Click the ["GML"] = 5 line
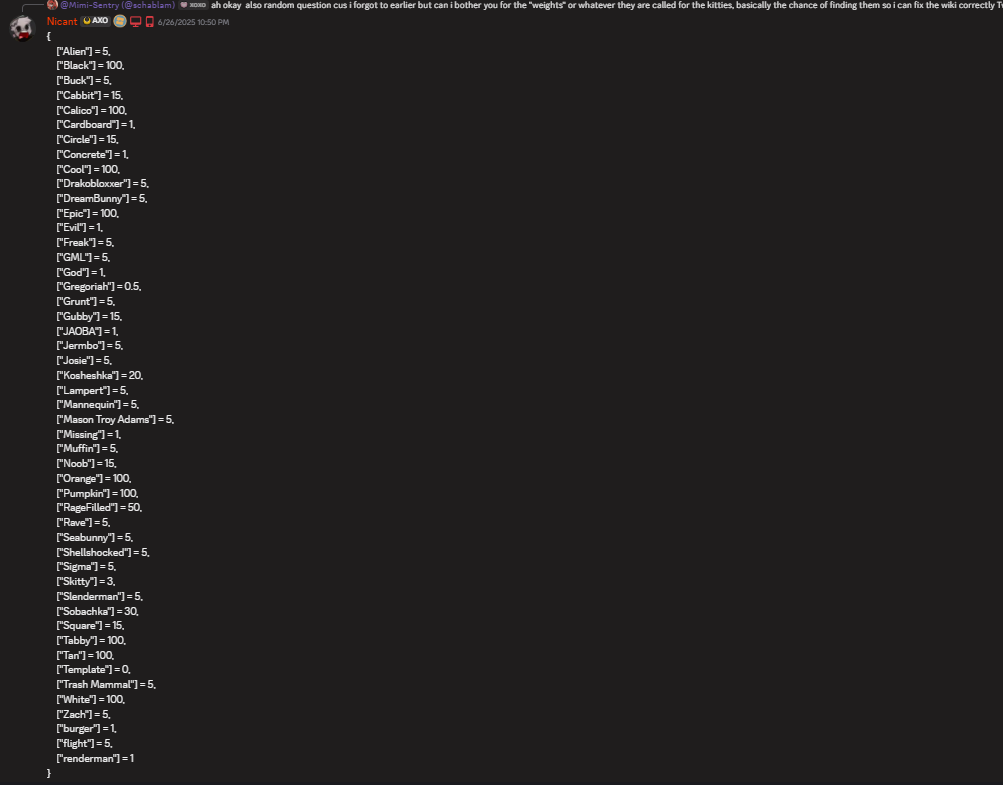Viewport: 1003px width, 785px height. click(83, 257)
